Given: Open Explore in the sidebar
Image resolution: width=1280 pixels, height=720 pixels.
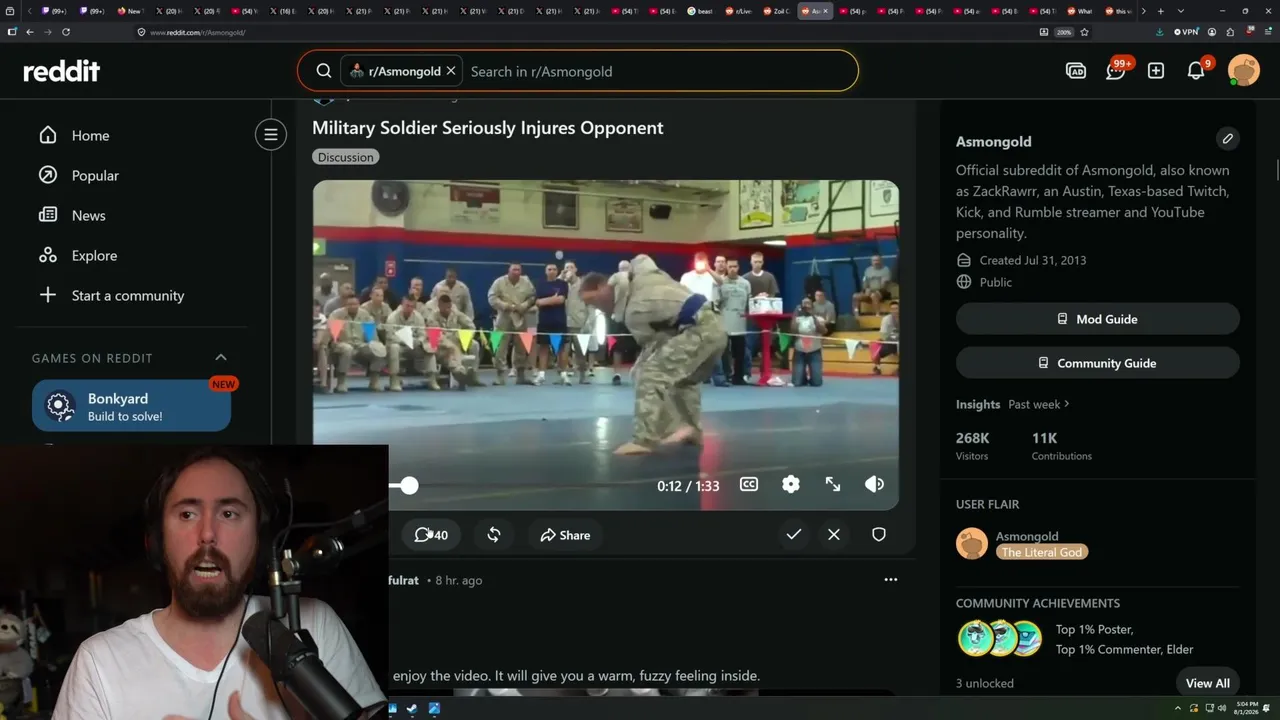Looking at the screenshot, I should tap(94, 256).
